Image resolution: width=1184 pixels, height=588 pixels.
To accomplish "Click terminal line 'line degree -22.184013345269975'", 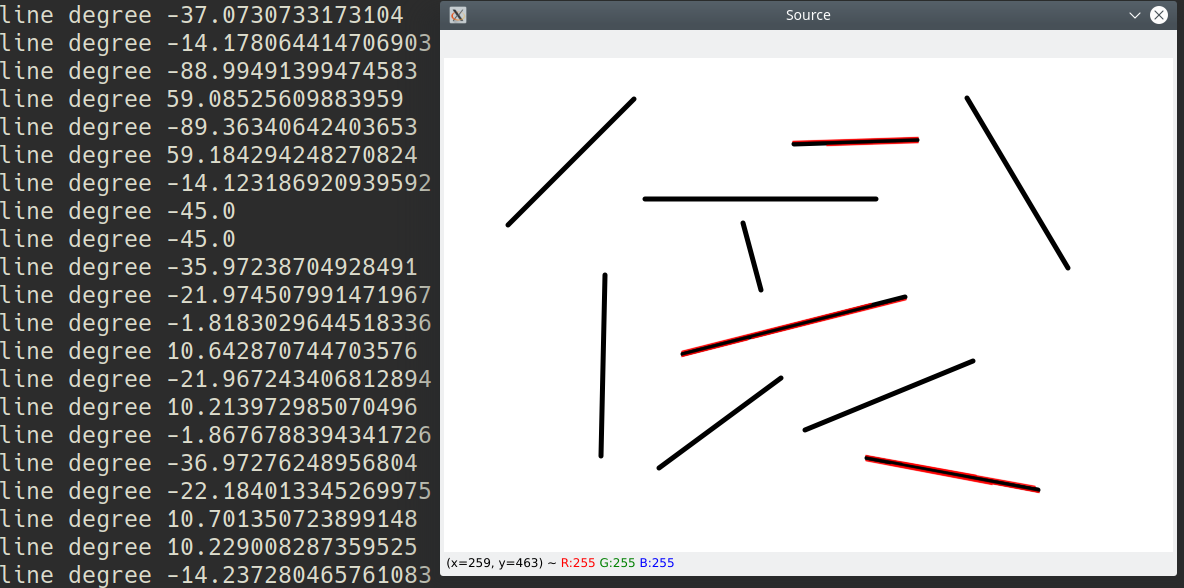I will coord(215,491).
